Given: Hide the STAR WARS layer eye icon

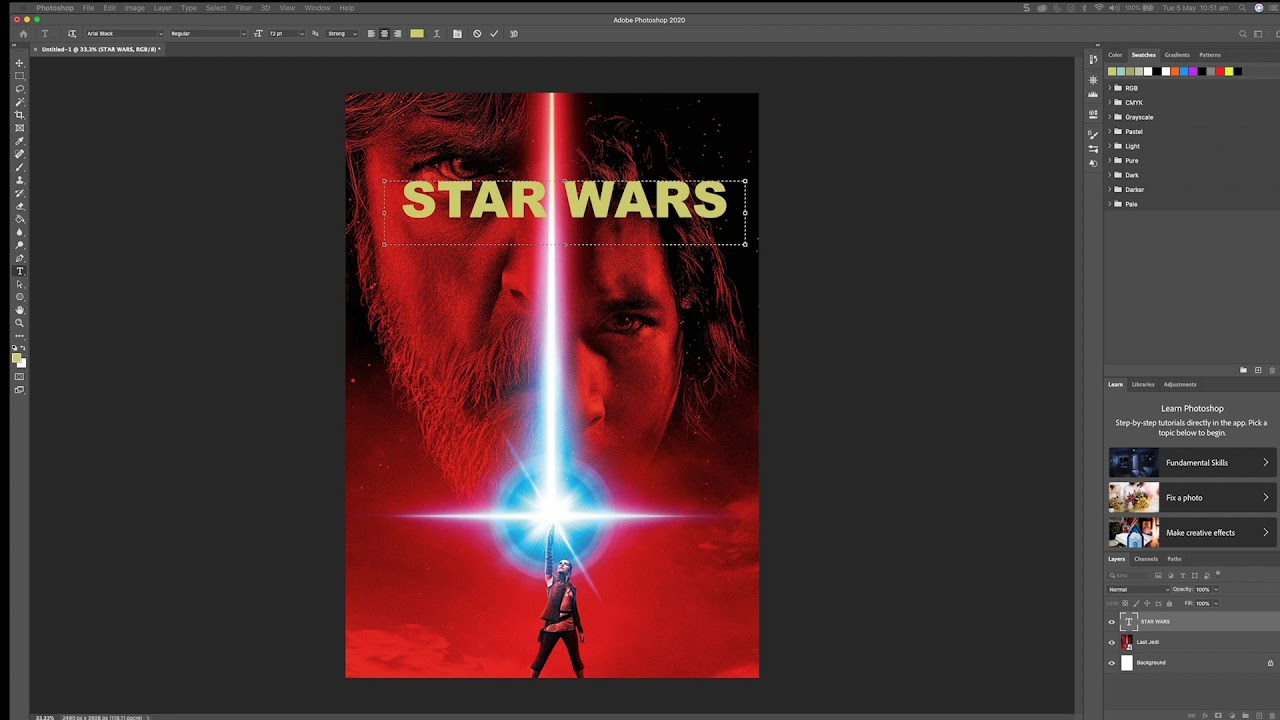Looking at the screenshot, I should point(1111,622).
